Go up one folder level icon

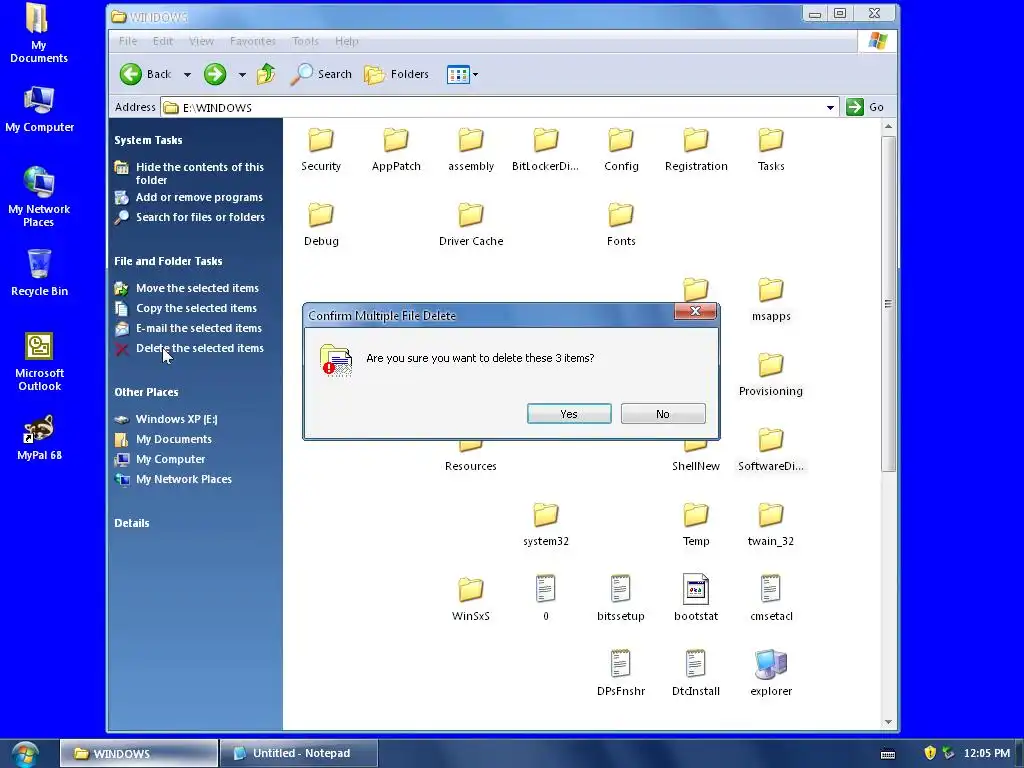pos(266,74)
